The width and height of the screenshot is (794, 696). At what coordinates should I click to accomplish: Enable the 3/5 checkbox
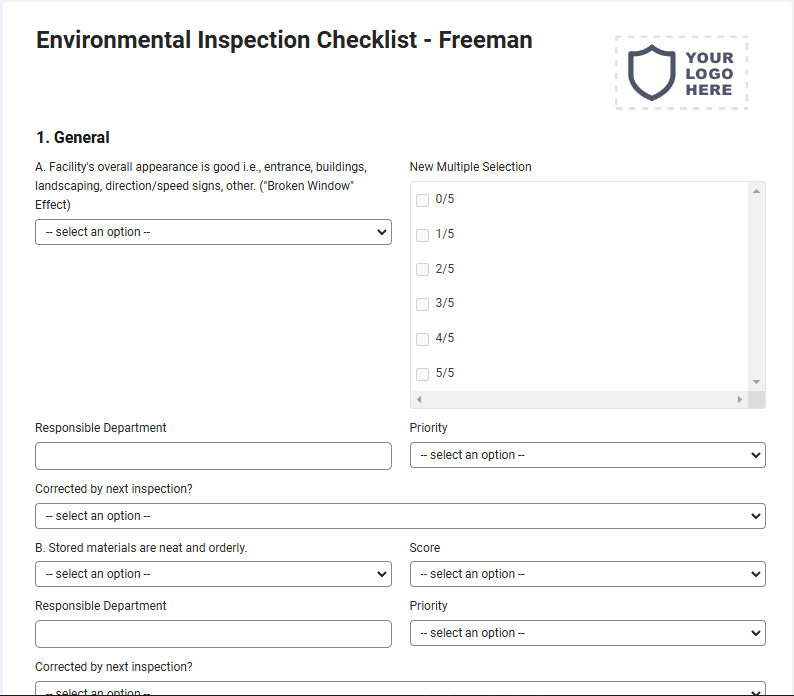[422, 304]
